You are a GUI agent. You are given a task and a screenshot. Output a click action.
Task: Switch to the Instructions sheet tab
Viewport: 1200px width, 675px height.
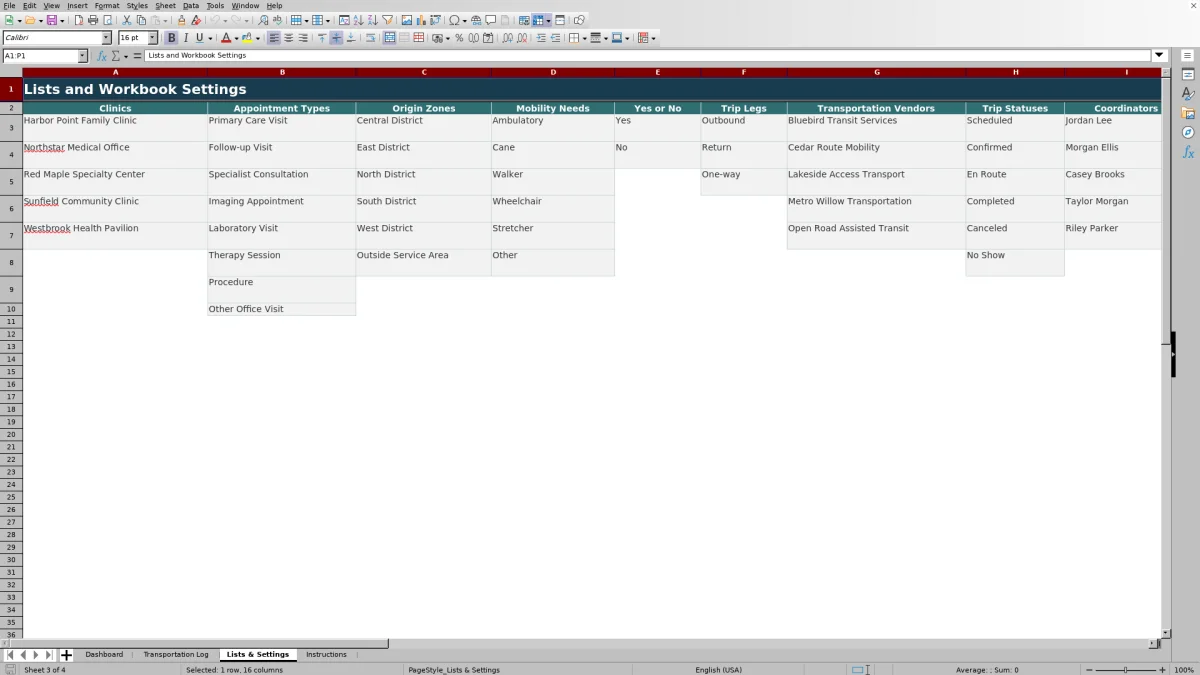[x=326, y=655]
